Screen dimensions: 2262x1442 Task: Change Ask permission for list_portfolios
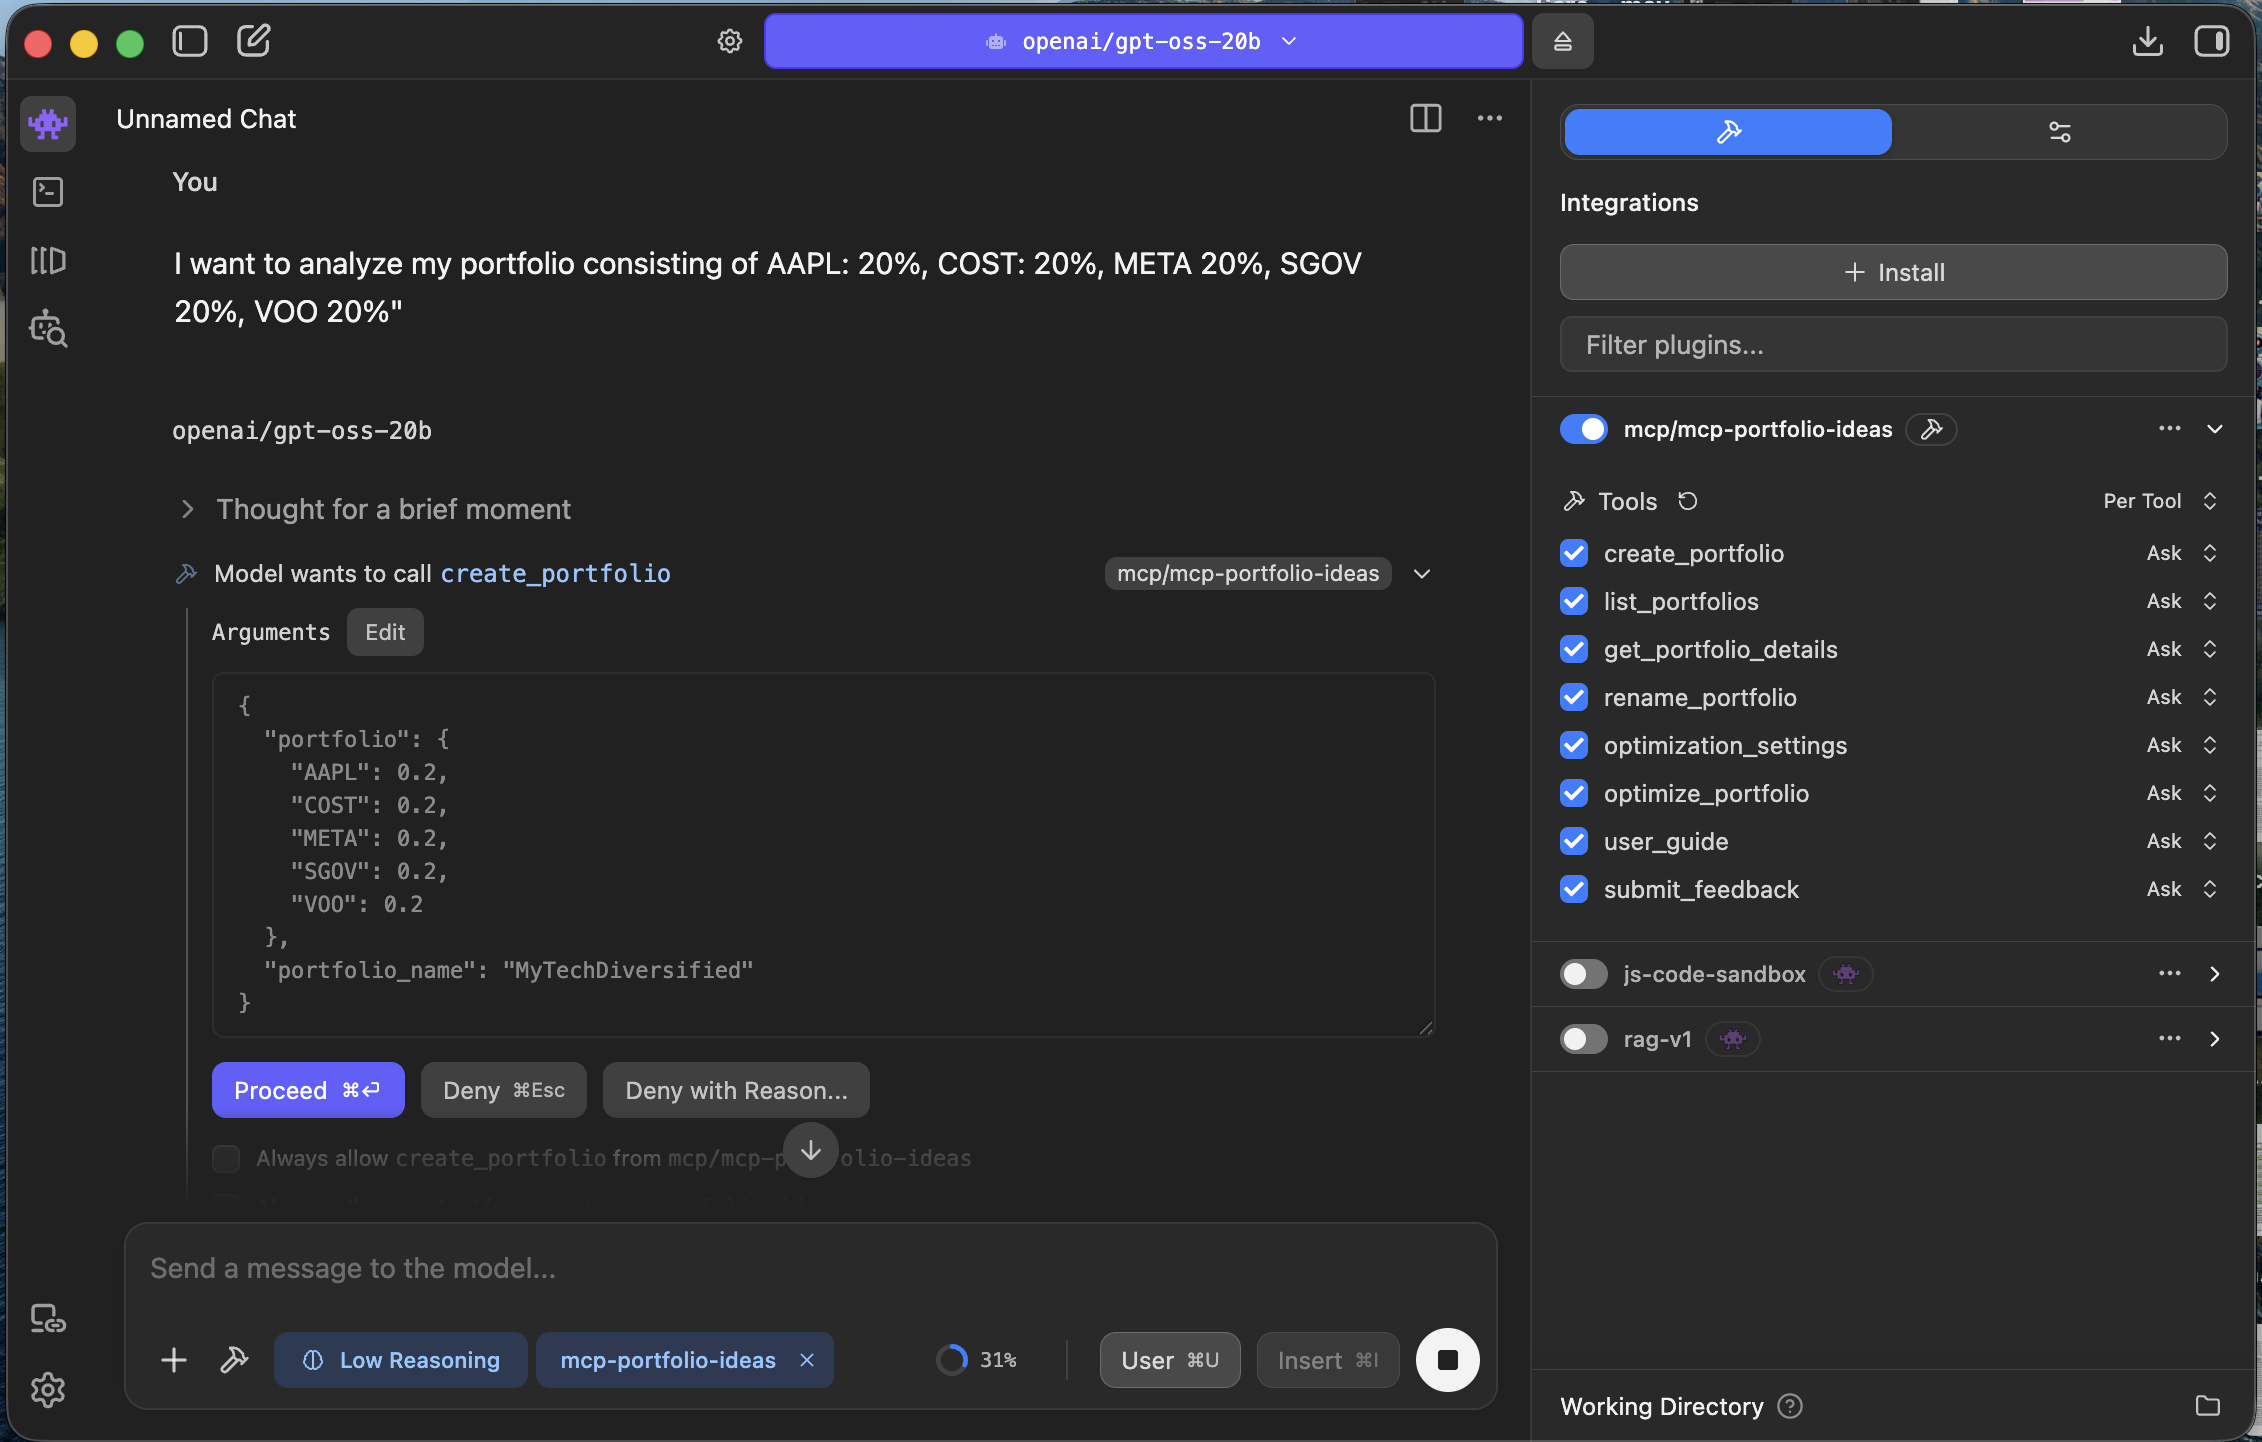(x=2182, y=601)
